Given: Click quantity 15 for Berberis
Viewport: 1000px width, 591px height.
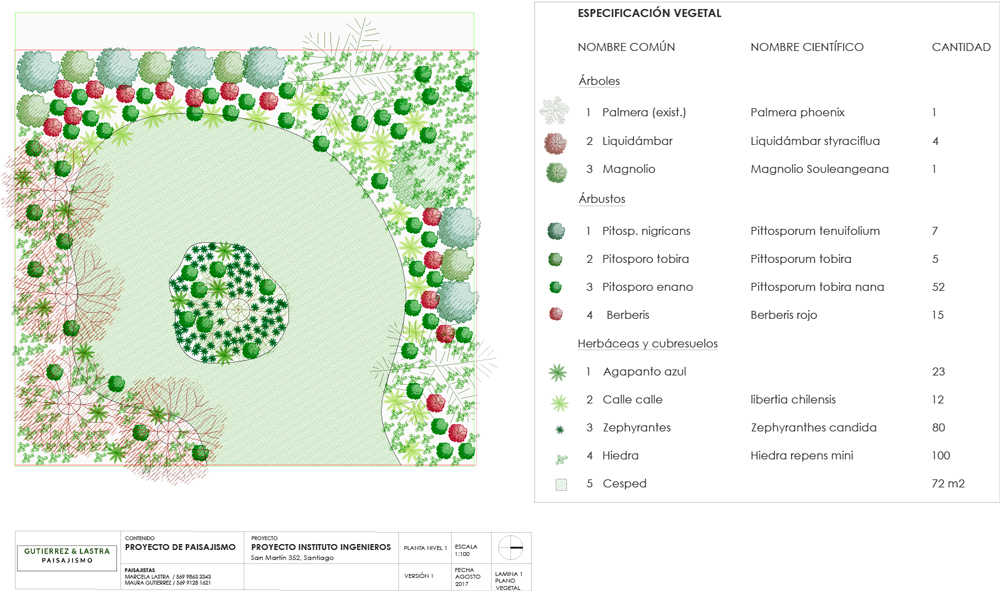Looking at the screenshot, I should [x=938, y=315].
